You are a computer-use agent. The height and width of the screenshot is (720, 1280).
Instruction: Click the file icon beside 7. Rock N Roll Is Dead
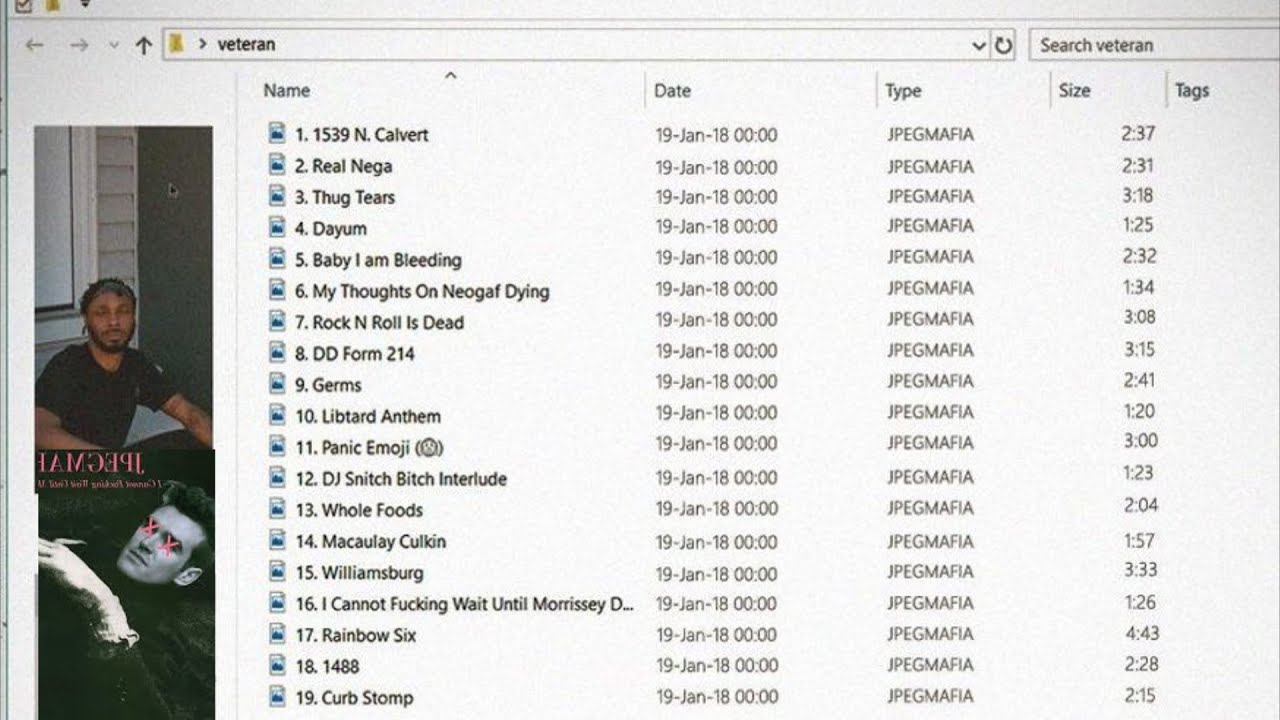coord(277,321)
